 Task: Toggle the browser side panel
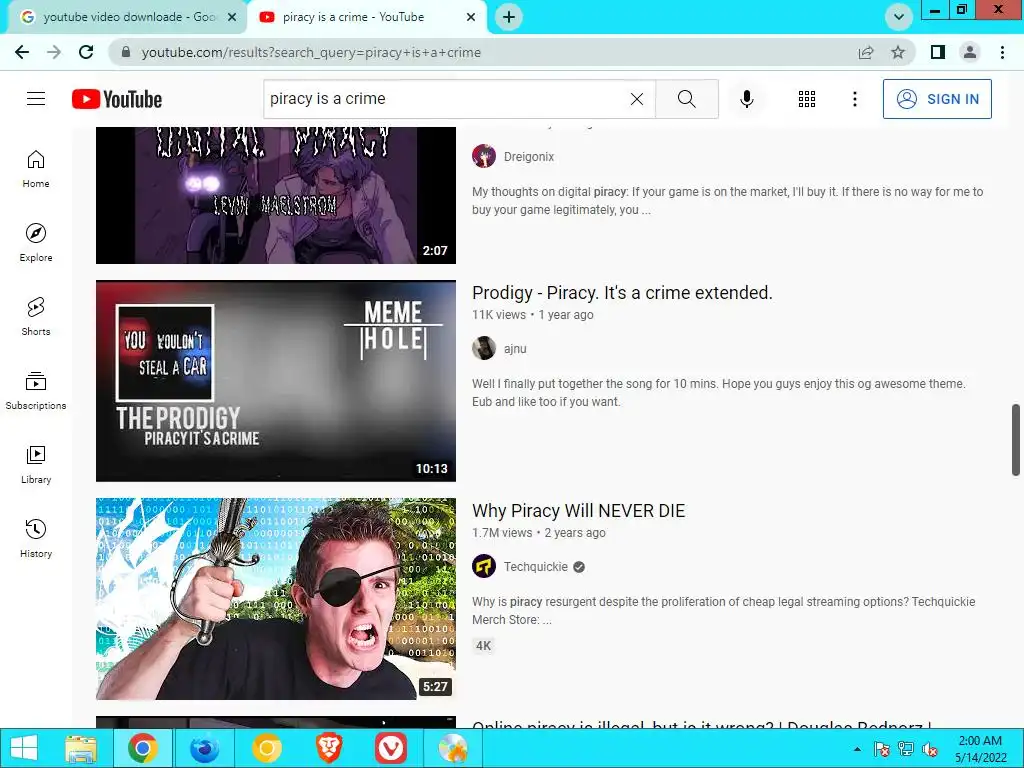click(938, 52)
